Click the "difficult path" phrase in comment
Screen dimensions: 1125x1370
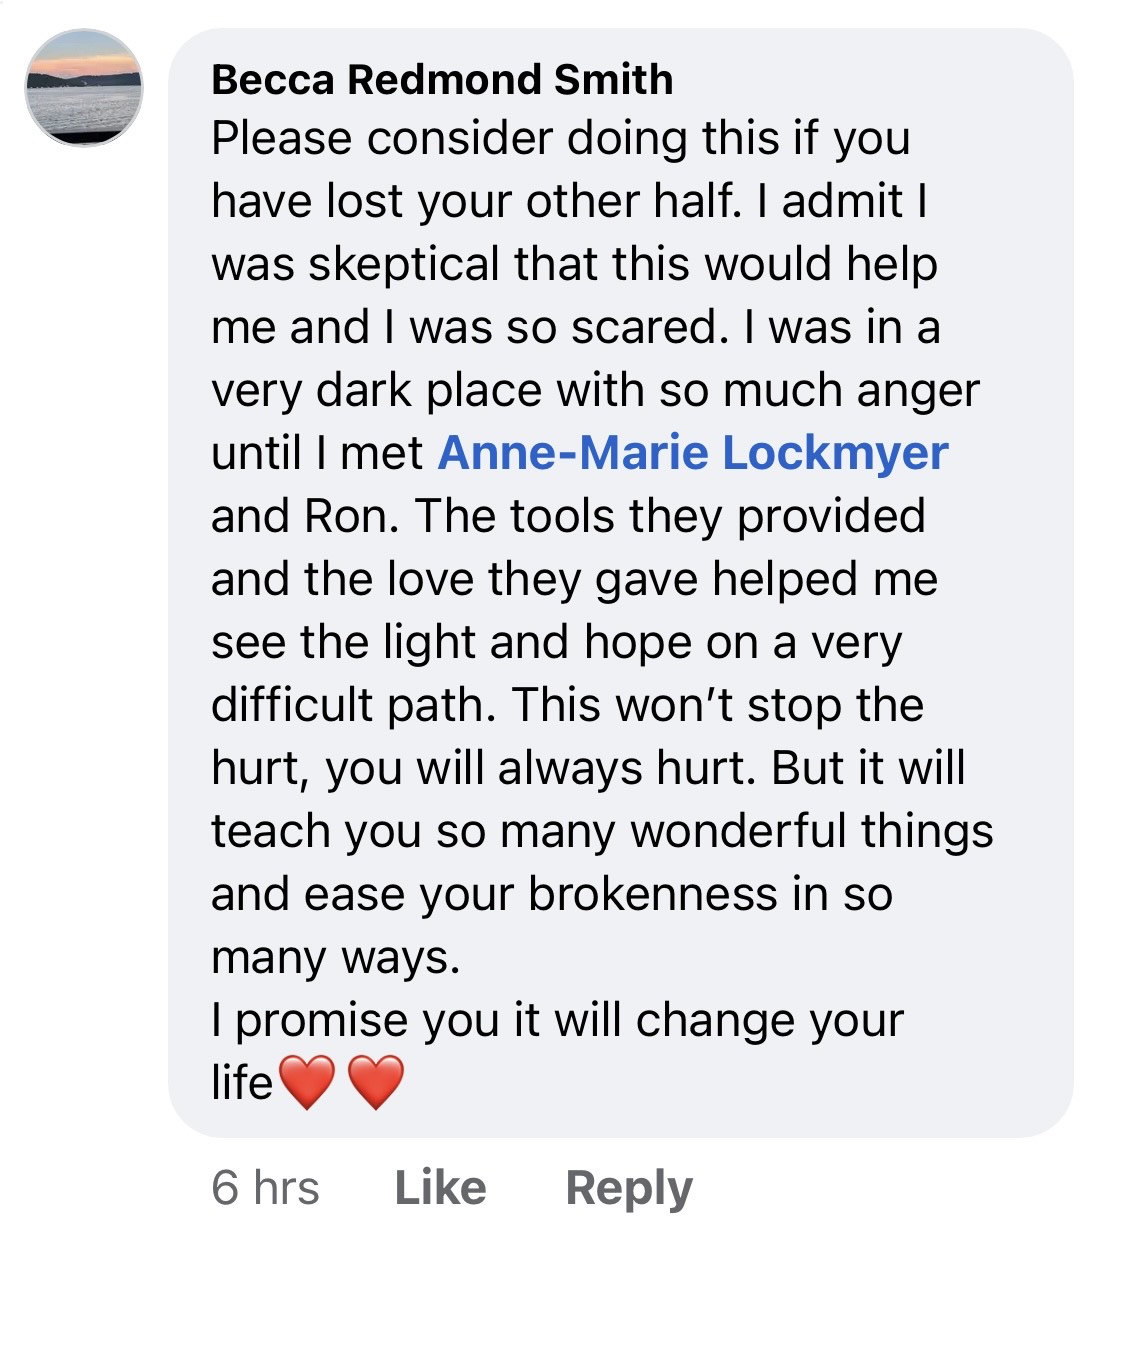point(354,706)
